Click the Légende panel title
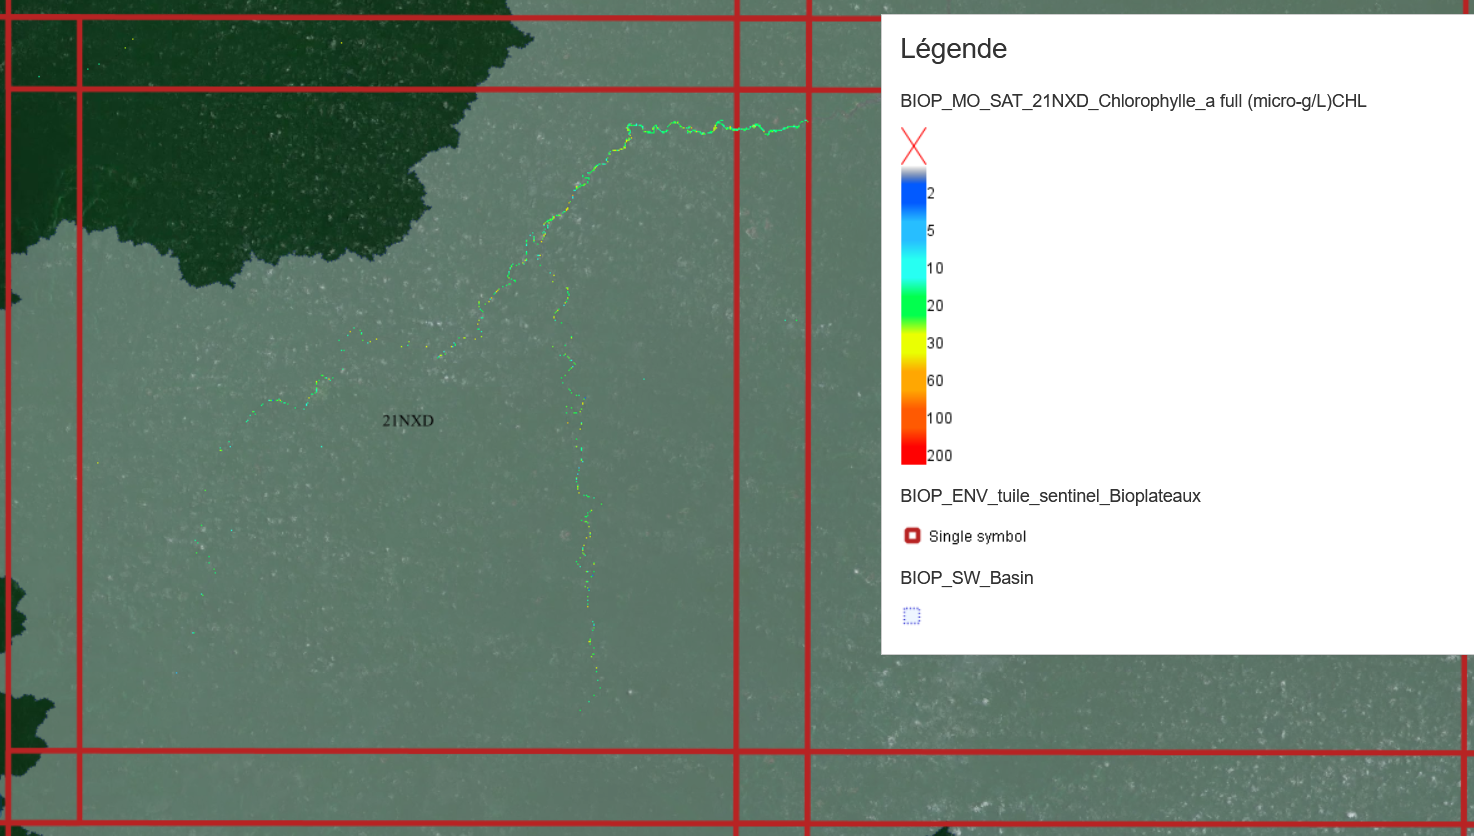Viewport: 1474px width, 836px height. pyautogui.click(x=953, y=49)
